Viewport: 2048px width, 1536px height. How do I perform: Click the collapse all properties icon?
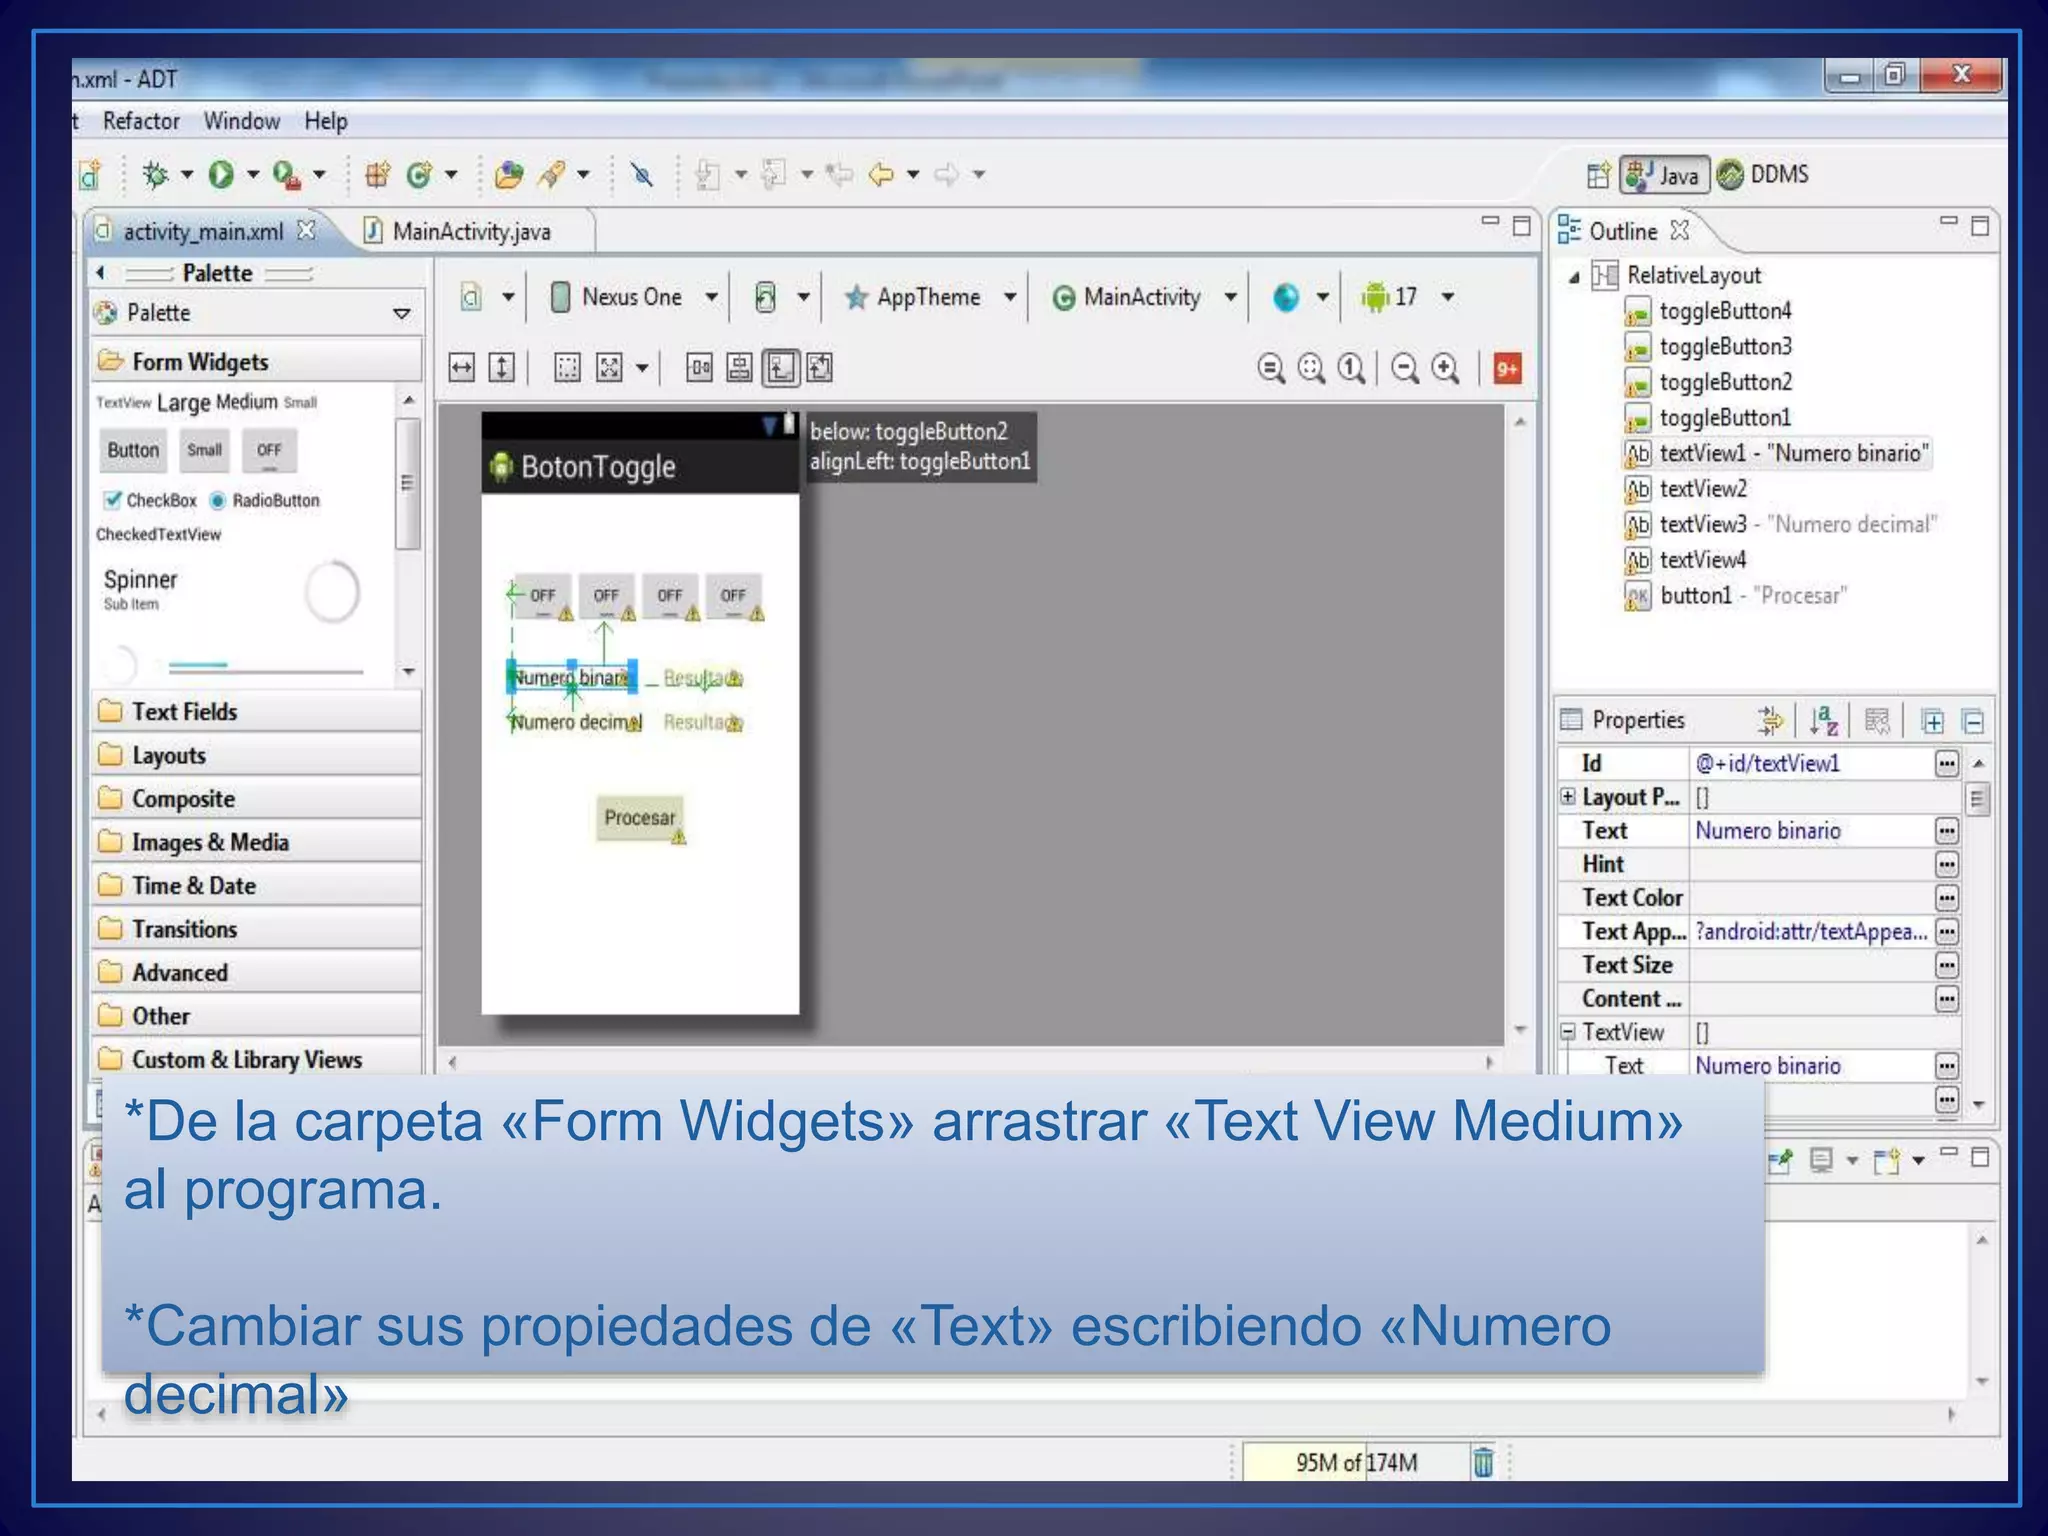coord(1973,721)
